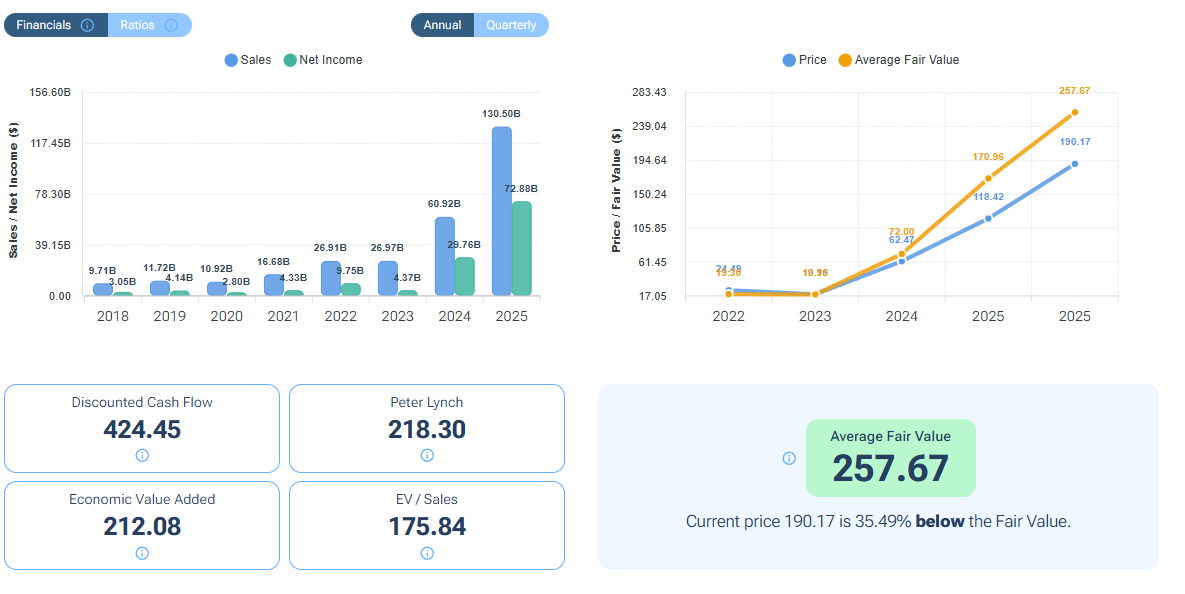Open Discounted Cash Flow info icon

pyautogui.click(x=142, y=456)
